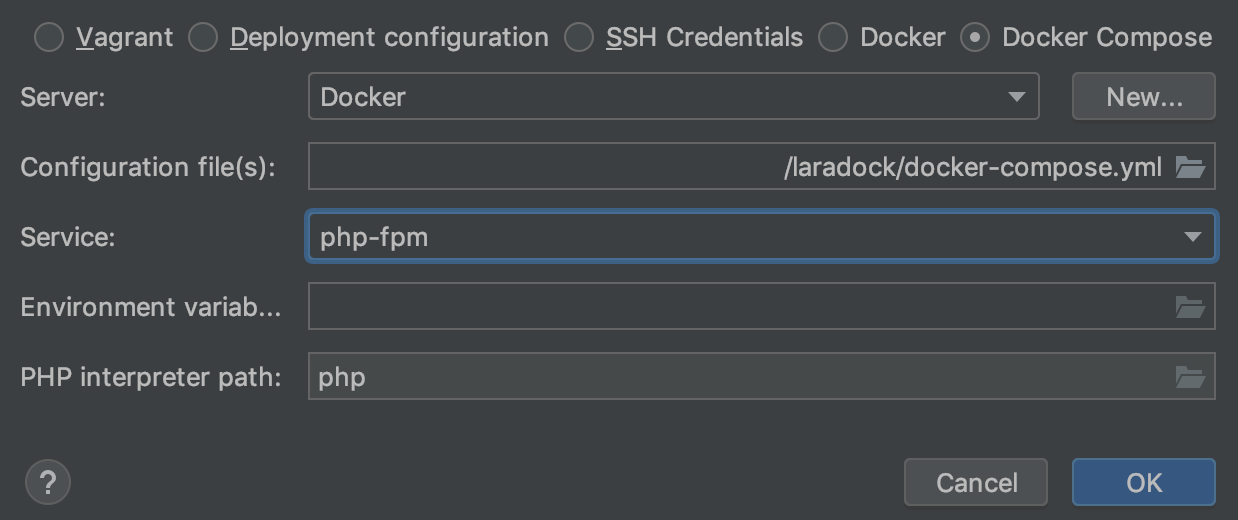The height and width of the screenshot is (520, 1238).
Task: Open the Service dropdown showing php-fpm
Action: (760, 237)
